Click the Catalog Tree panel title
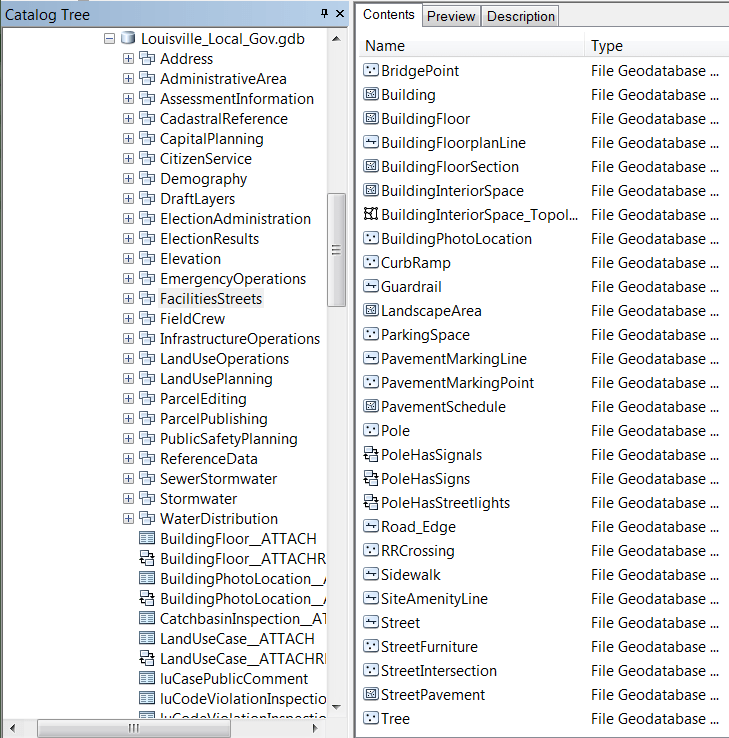Image resolution: width=729 pixels, height=738 pixels. [47, 15]
